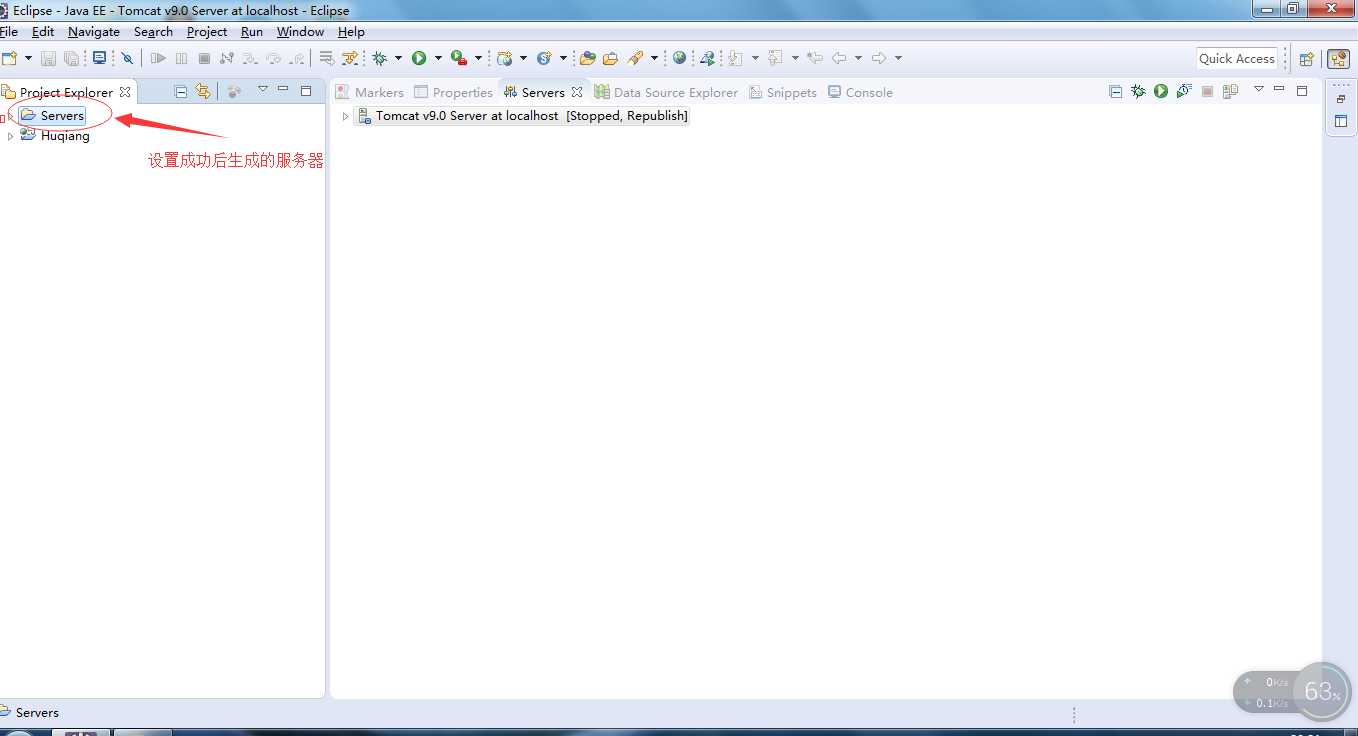Viewport: 1358px width, 736px height.
Task: Click the New Servlet toolbar icon
Action: (545, 58)
